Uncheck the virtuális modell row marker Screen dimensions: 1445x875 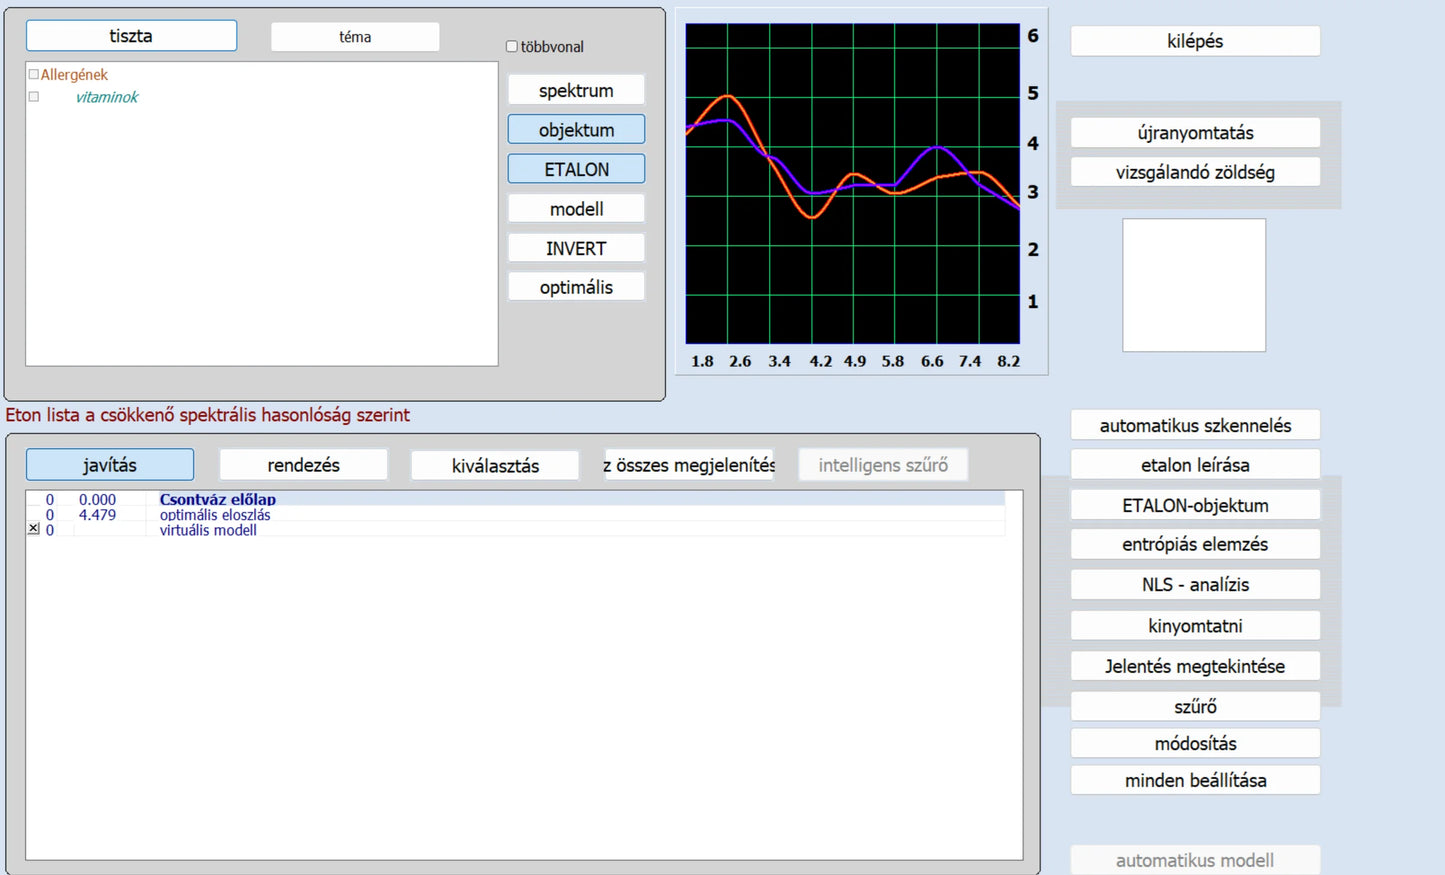point(34,529)
